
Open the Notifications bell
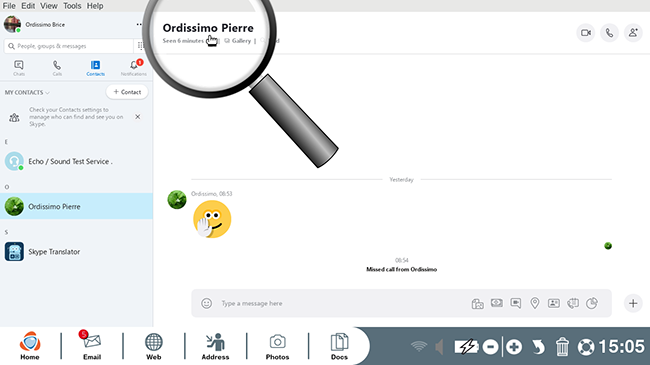click(133, 68)
